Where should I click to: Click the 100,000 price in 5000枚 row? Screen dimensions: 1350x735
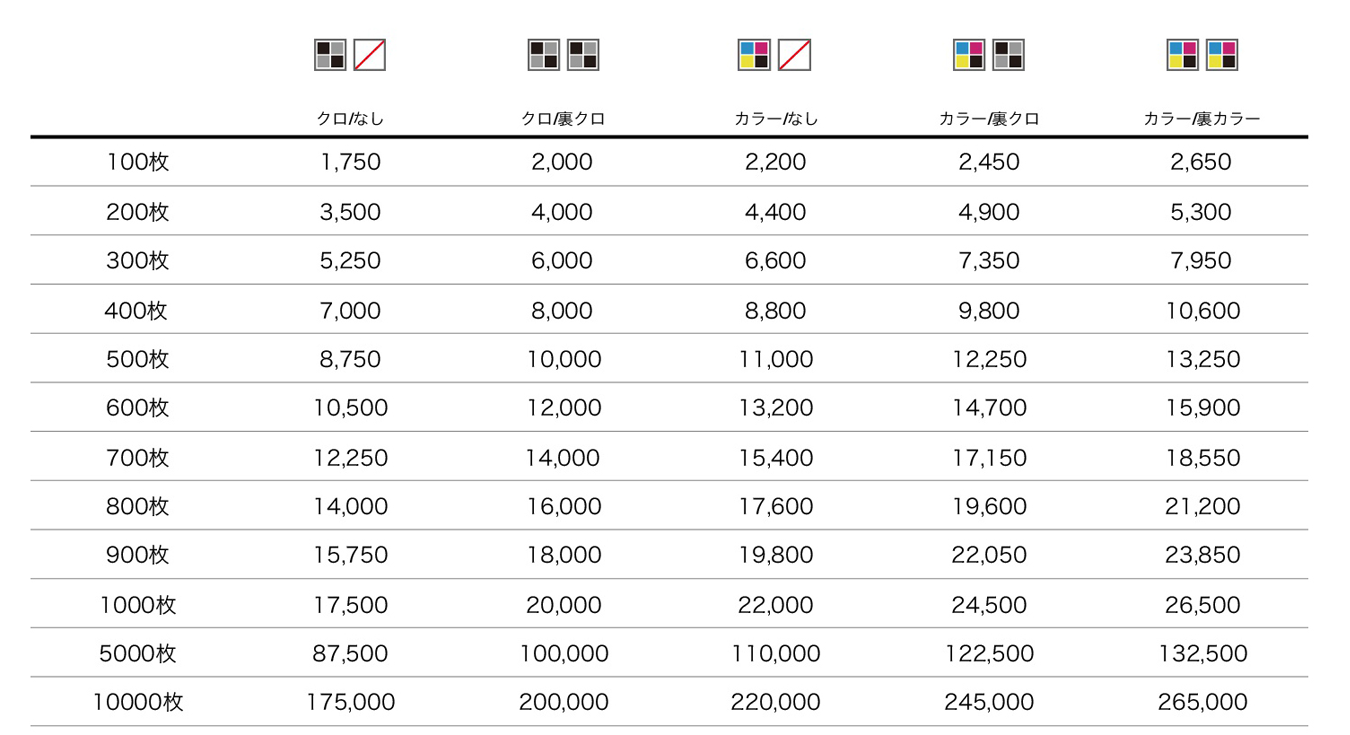click(x=564, y=654)
